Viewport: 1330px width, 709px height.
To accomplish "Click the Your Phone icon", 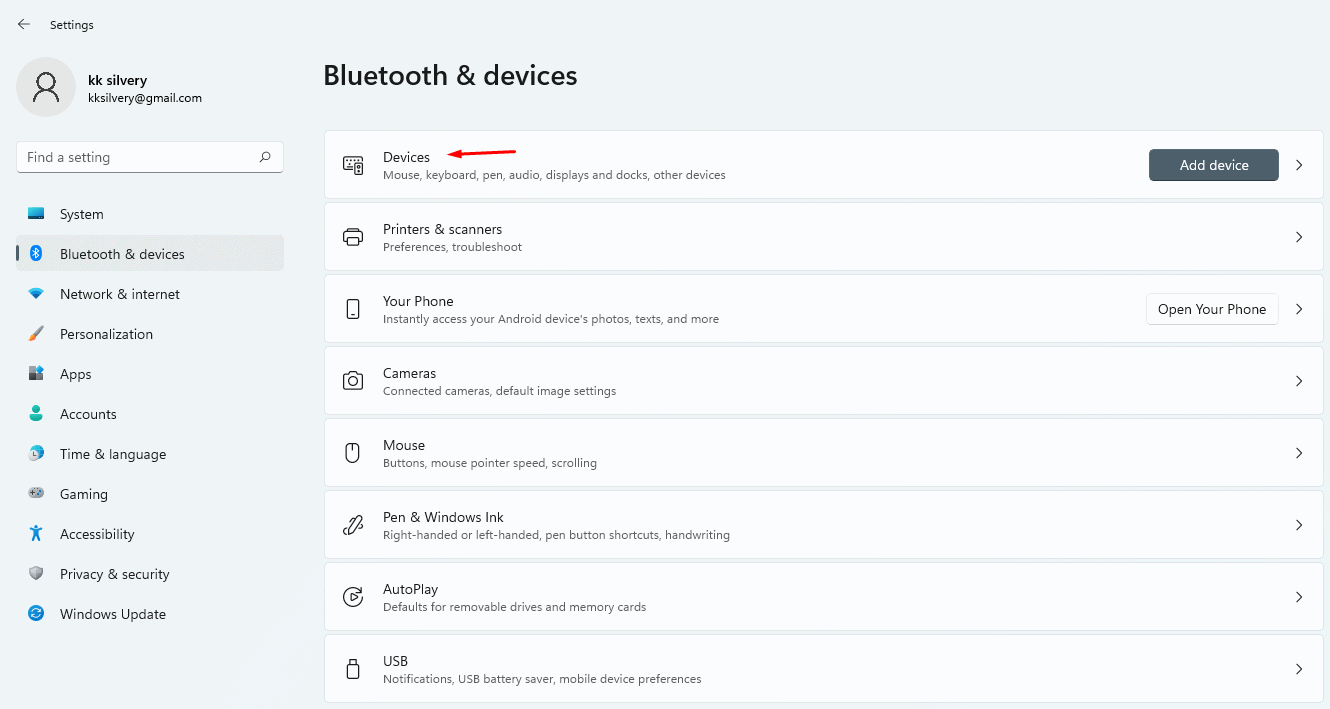I will click(352, 309).
